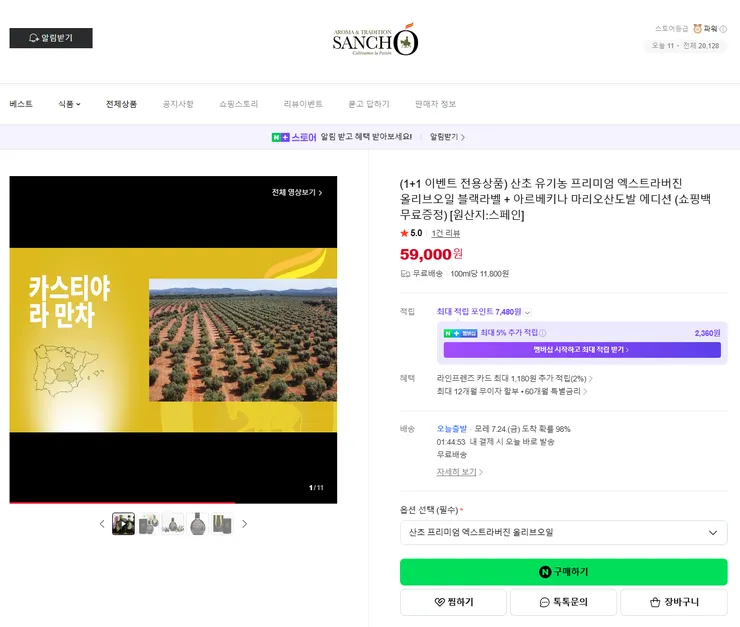
Task: Open 공지사항 menu
Action: coord(178,104)
